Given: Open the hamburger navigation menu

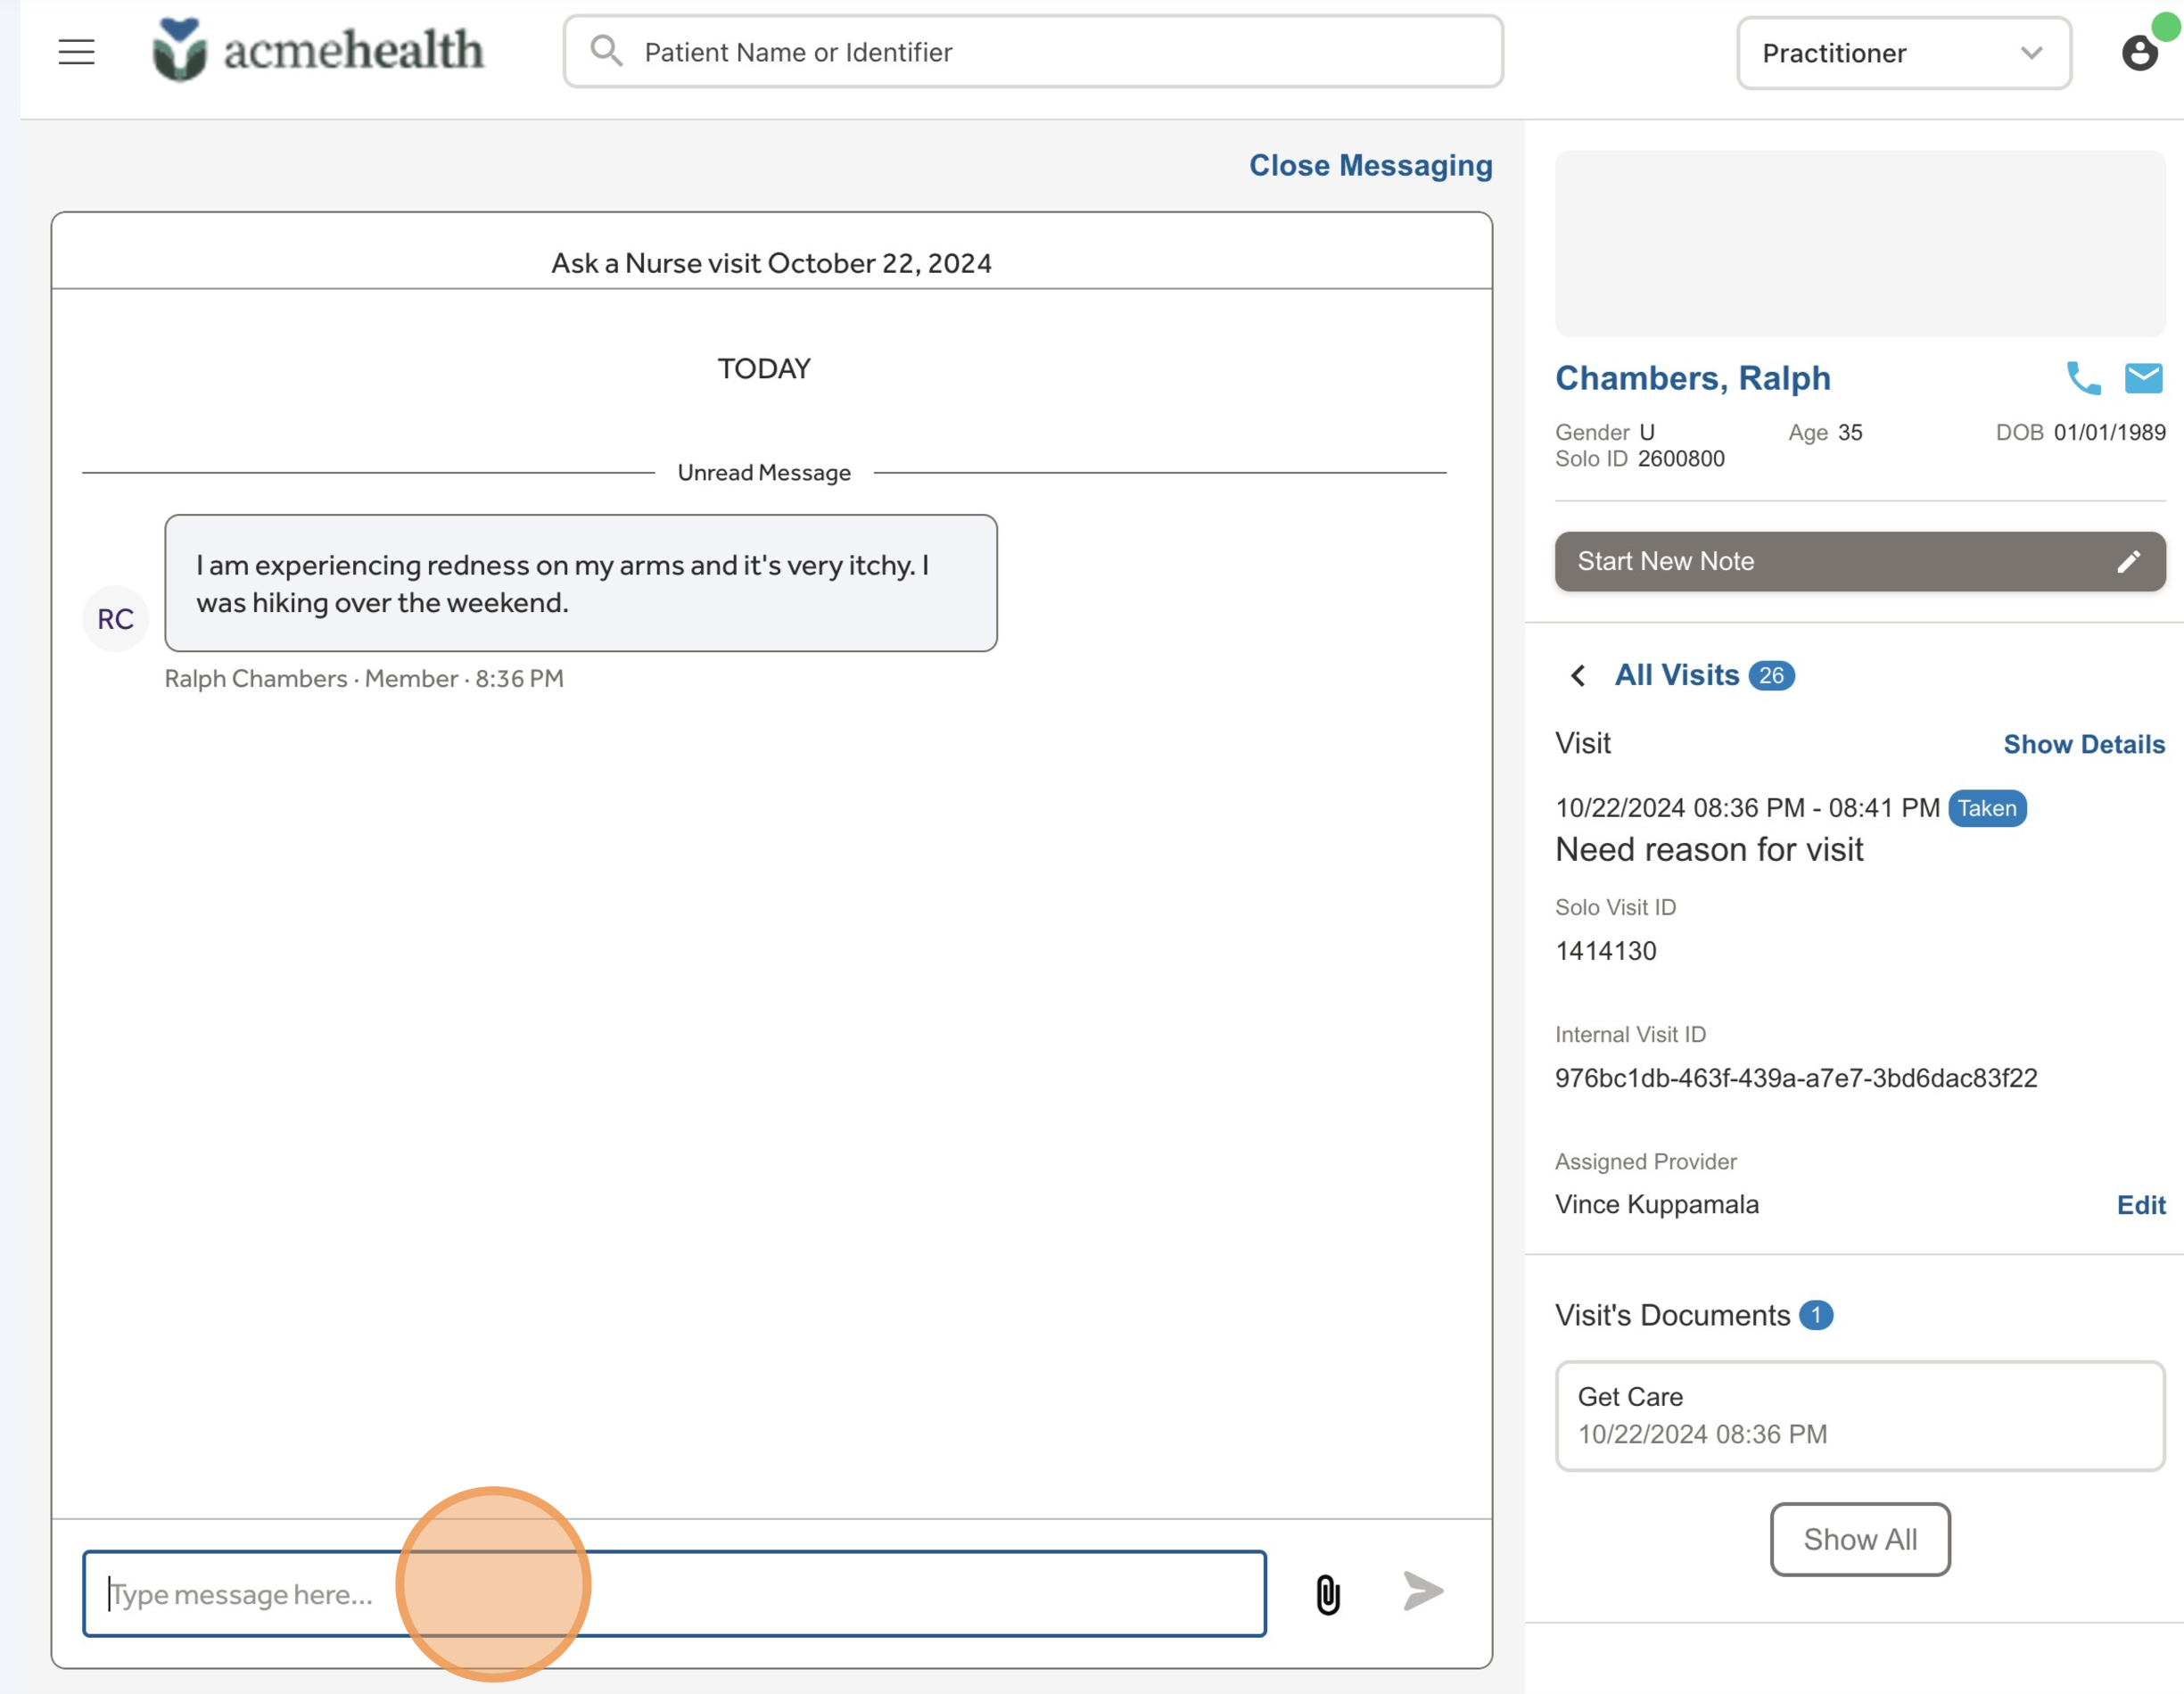Looking at the screenshot, I should (76, 52).
